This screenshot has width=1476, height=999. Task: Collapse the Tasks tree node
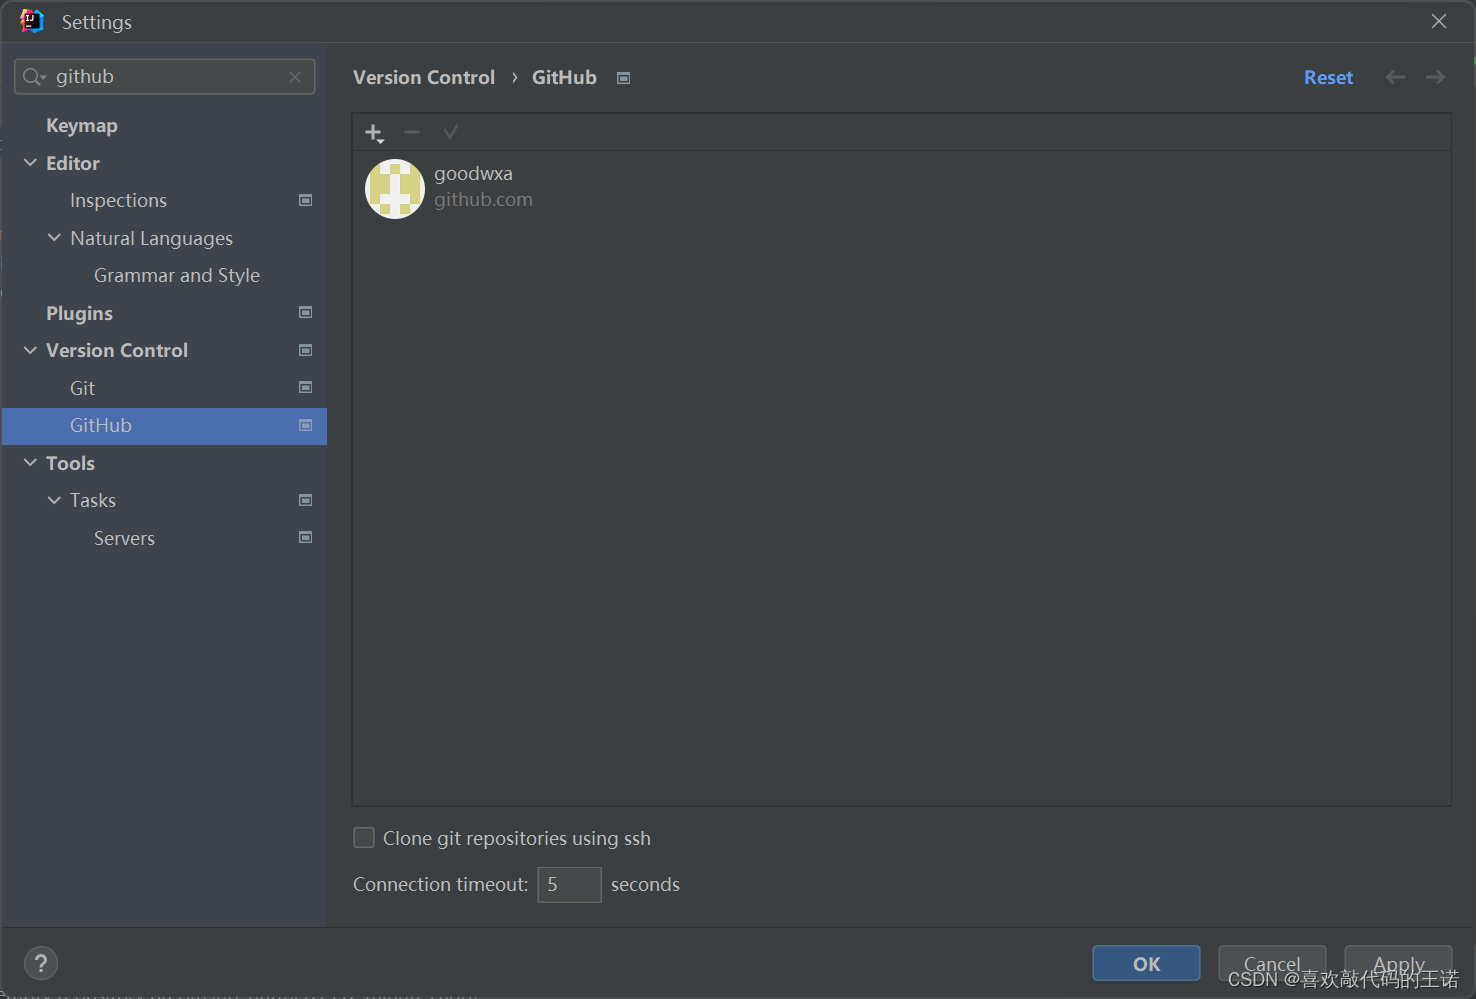54,500
